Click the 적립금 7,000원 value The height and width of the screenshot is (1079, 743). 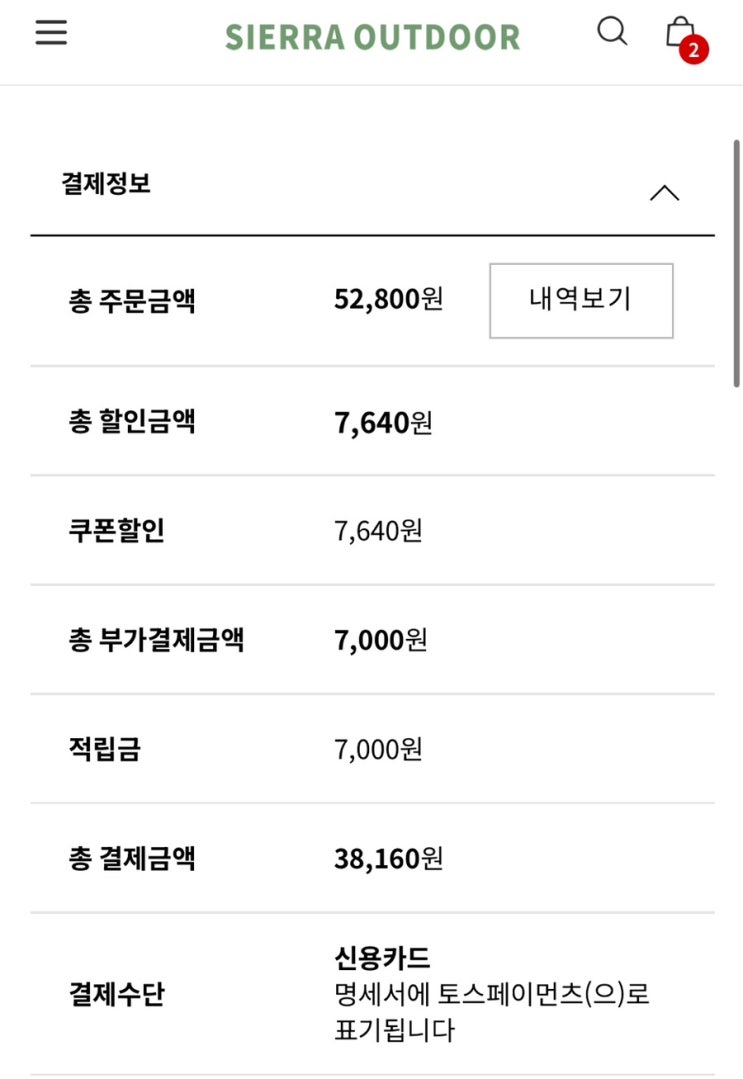378,749
